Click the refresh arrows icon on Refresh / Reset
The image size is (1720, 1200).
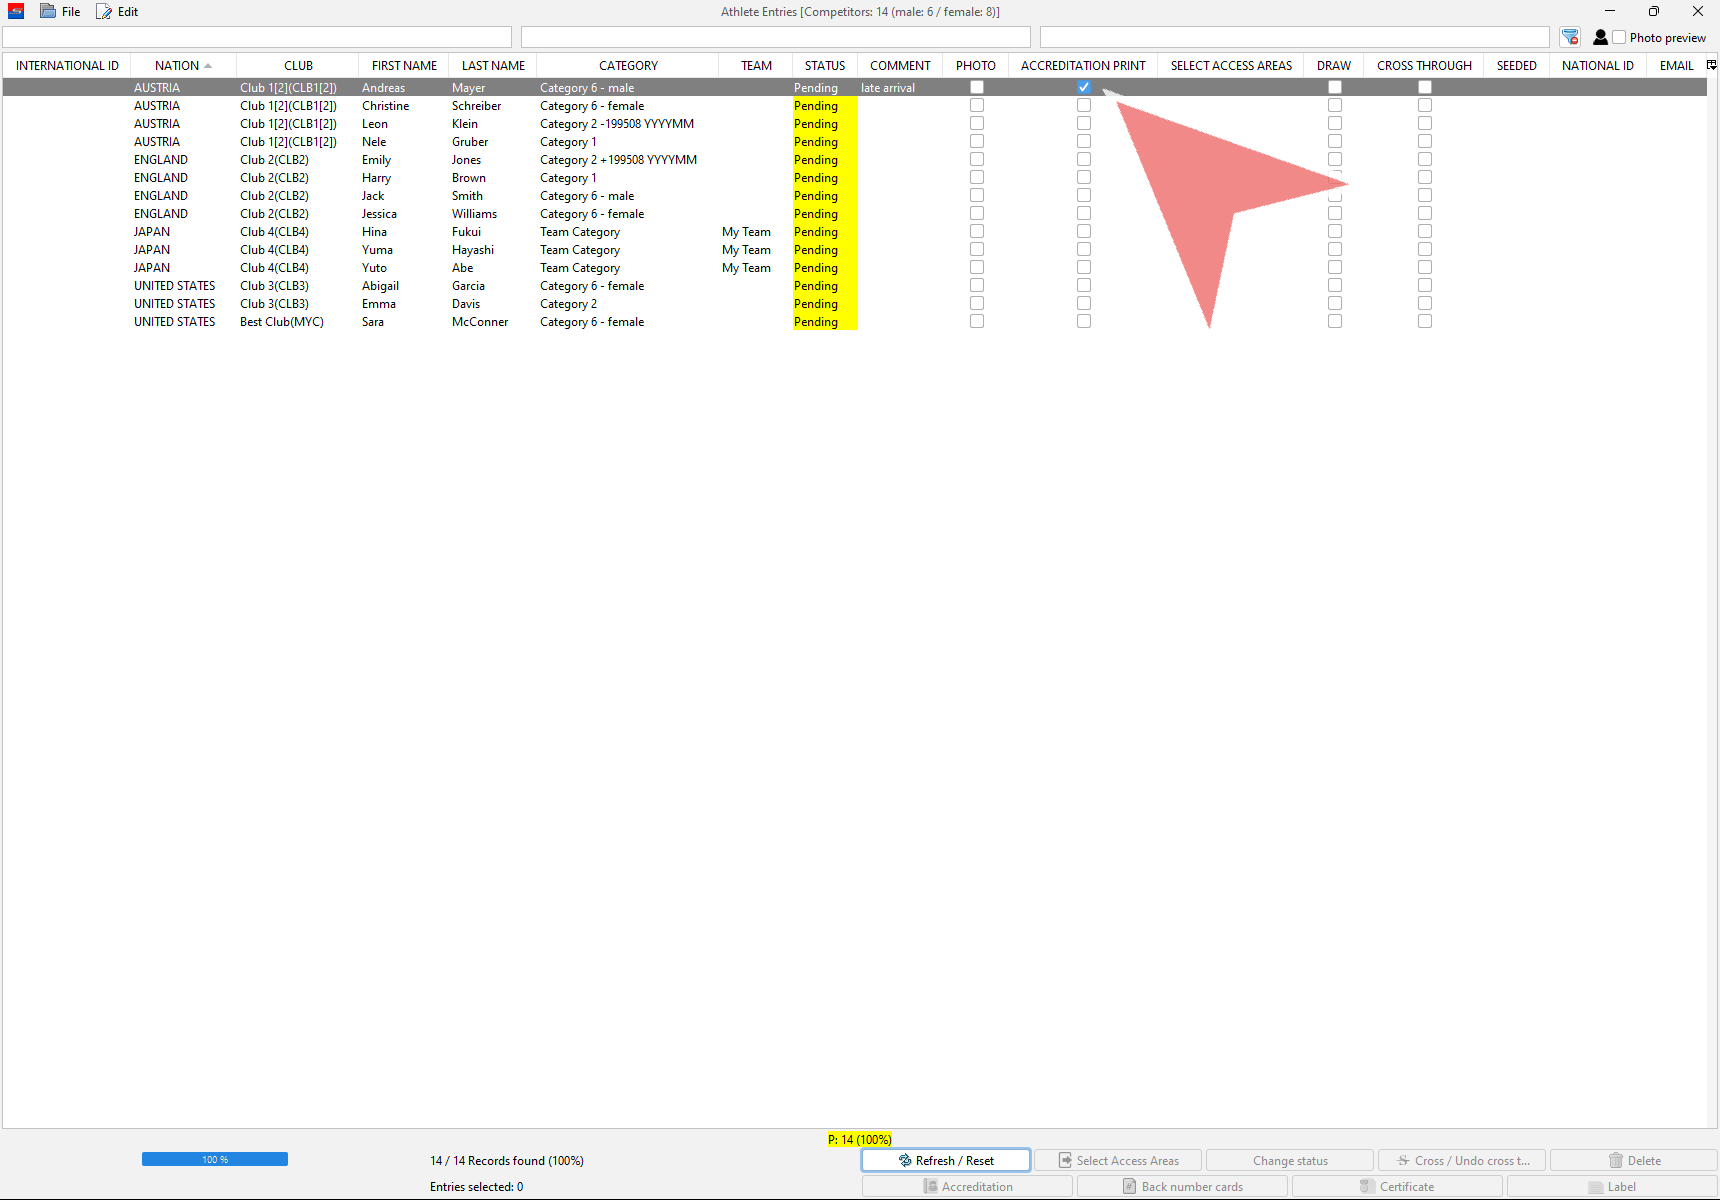(x=905, y=1160)
